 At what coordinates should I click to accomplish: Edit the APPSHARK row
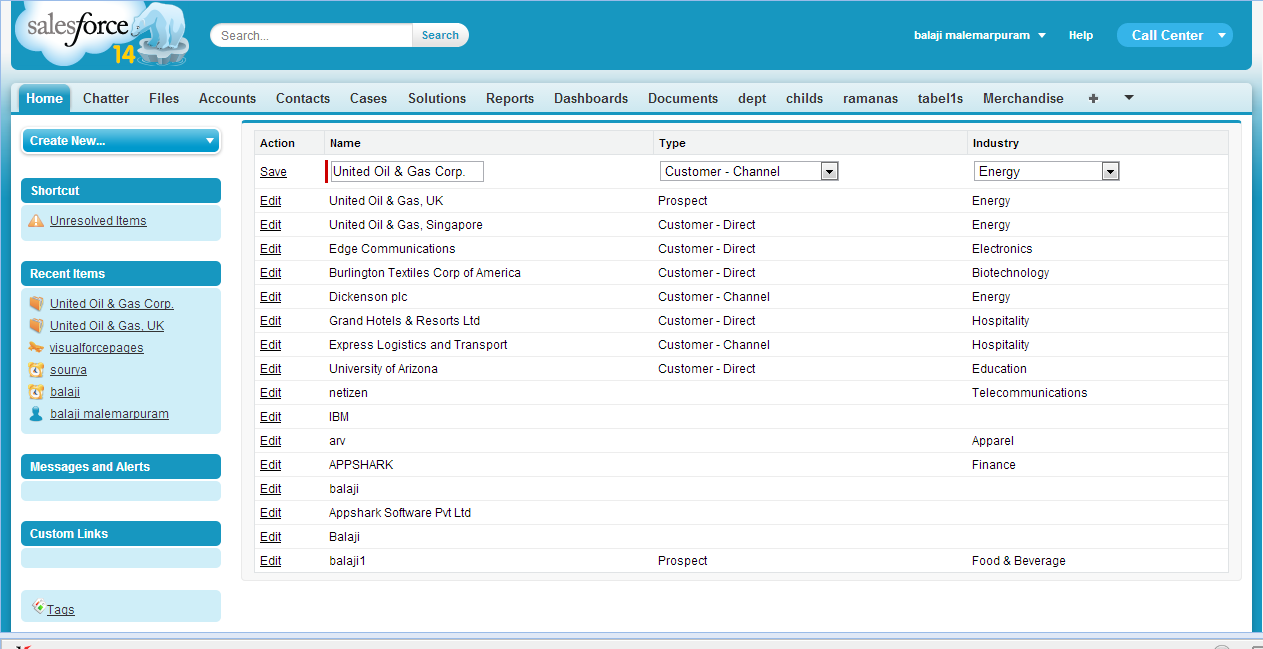[x=270, y=465]
